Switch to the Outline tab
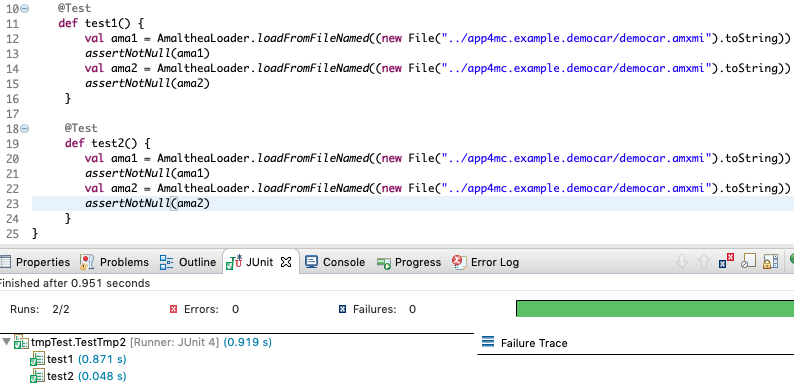This screenshot has width=794, height=388. (x=188, y=262)
